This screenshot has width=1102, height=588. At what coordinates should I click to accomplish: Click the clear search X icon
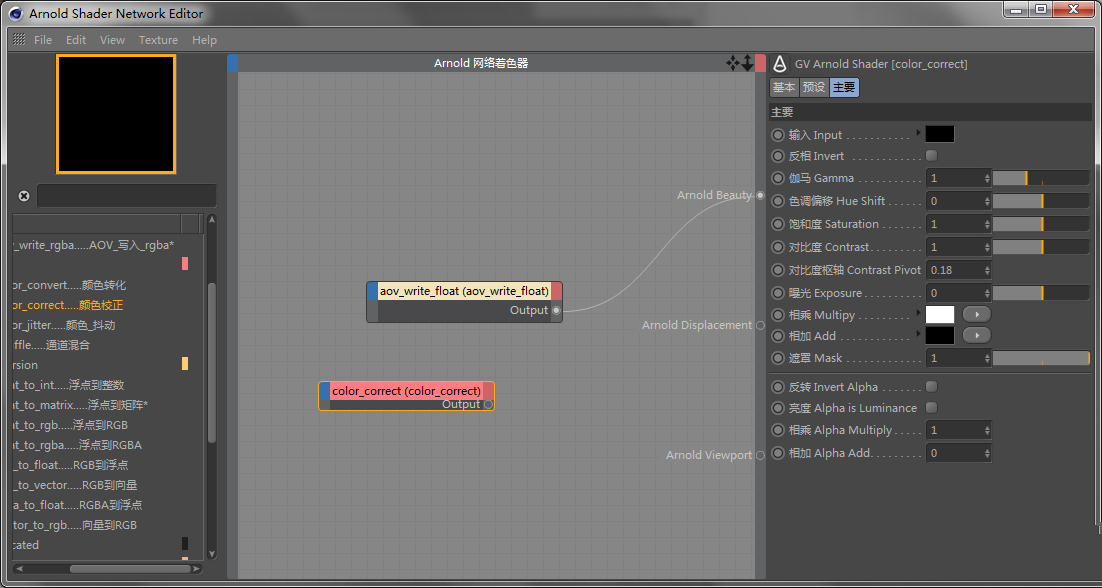click(24, 196)
